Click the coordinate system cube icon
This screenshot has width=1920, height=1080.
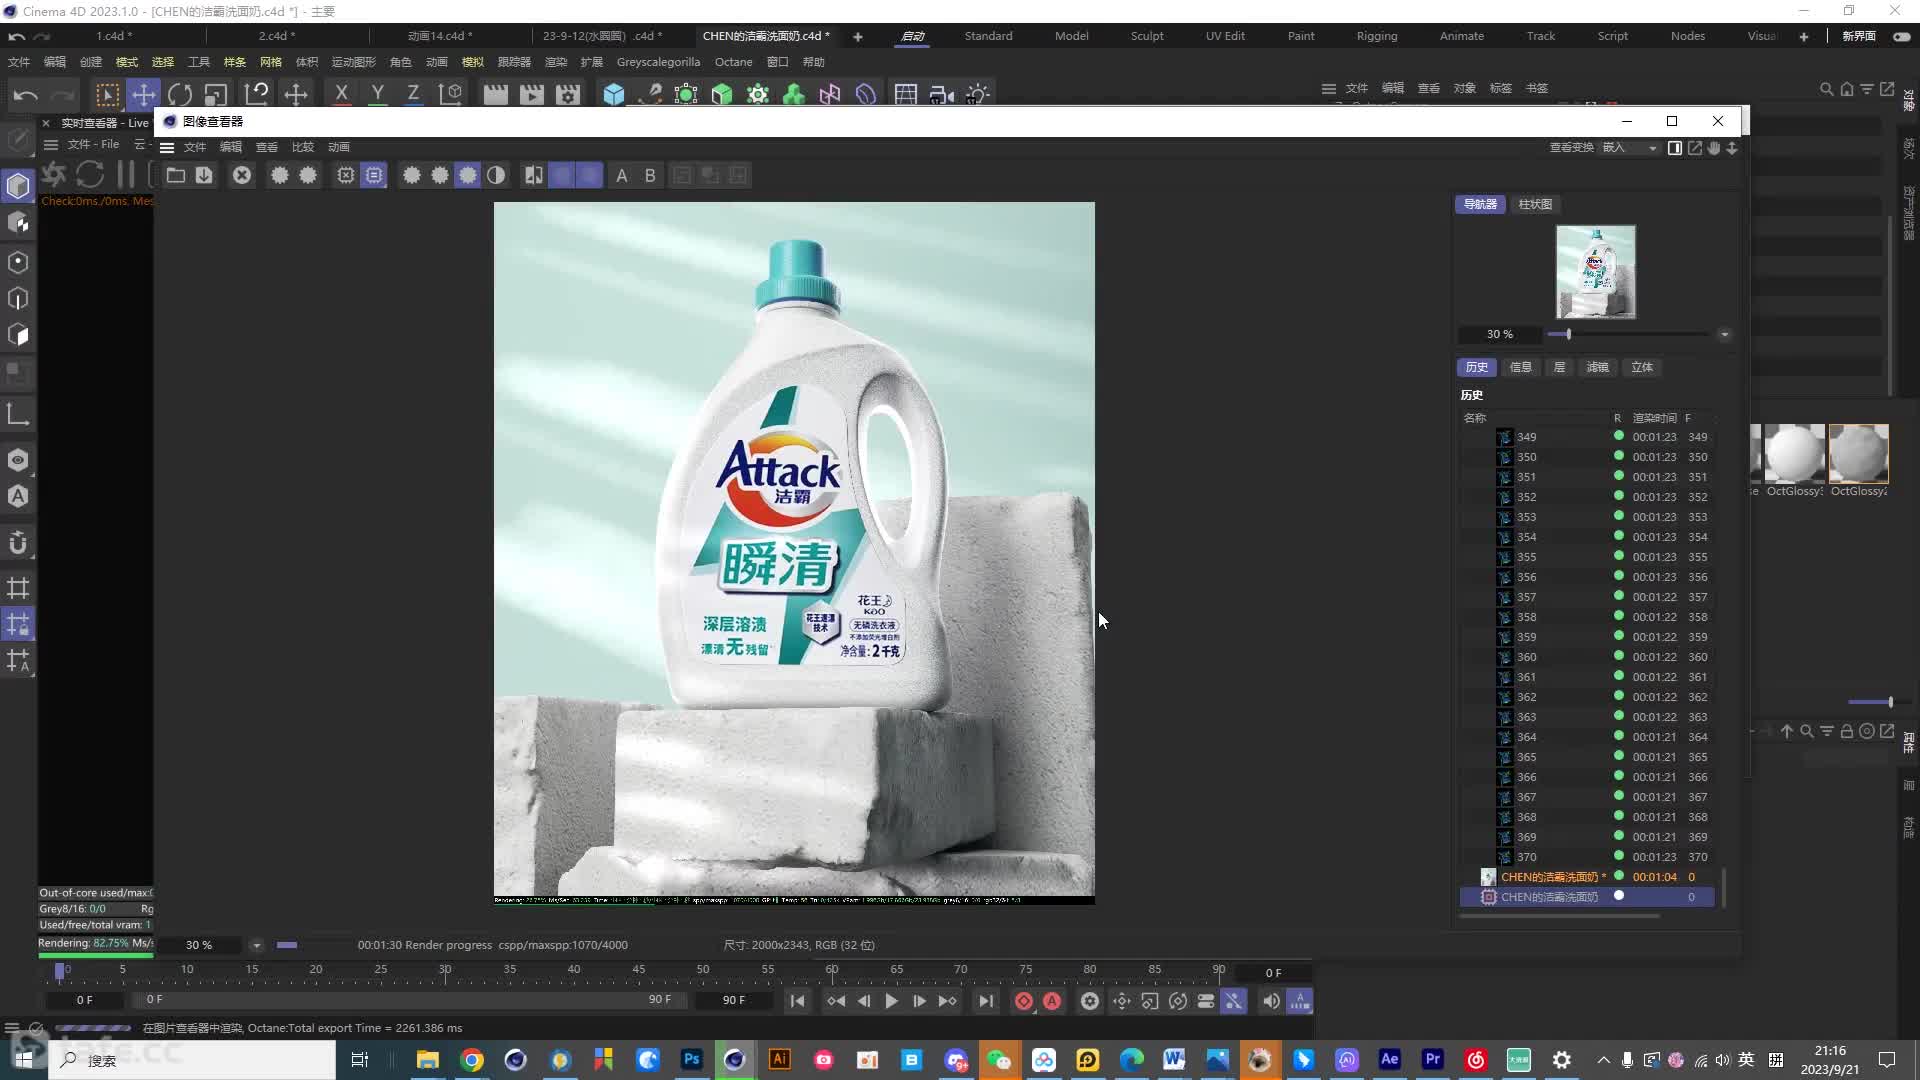coord(451,94)
